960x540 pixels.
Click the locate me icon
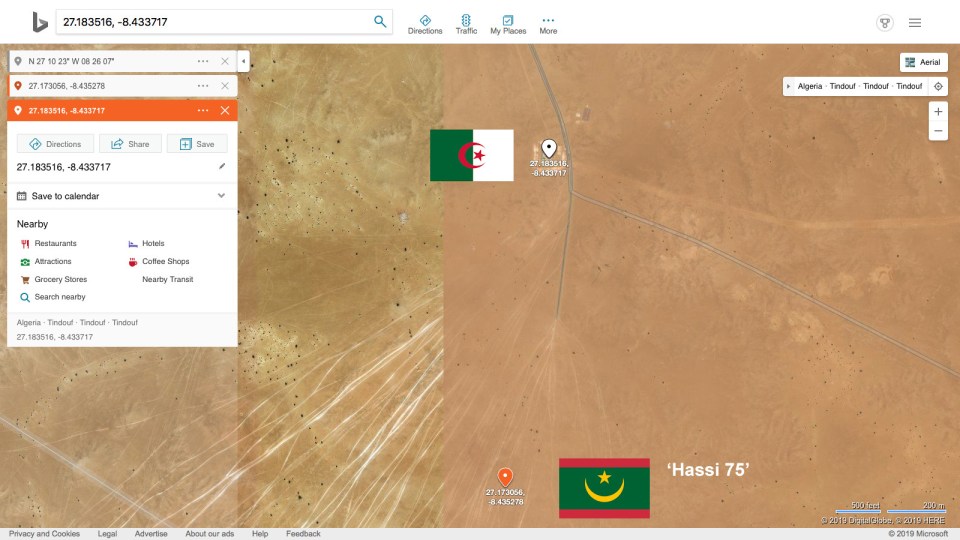click(938, 86)
